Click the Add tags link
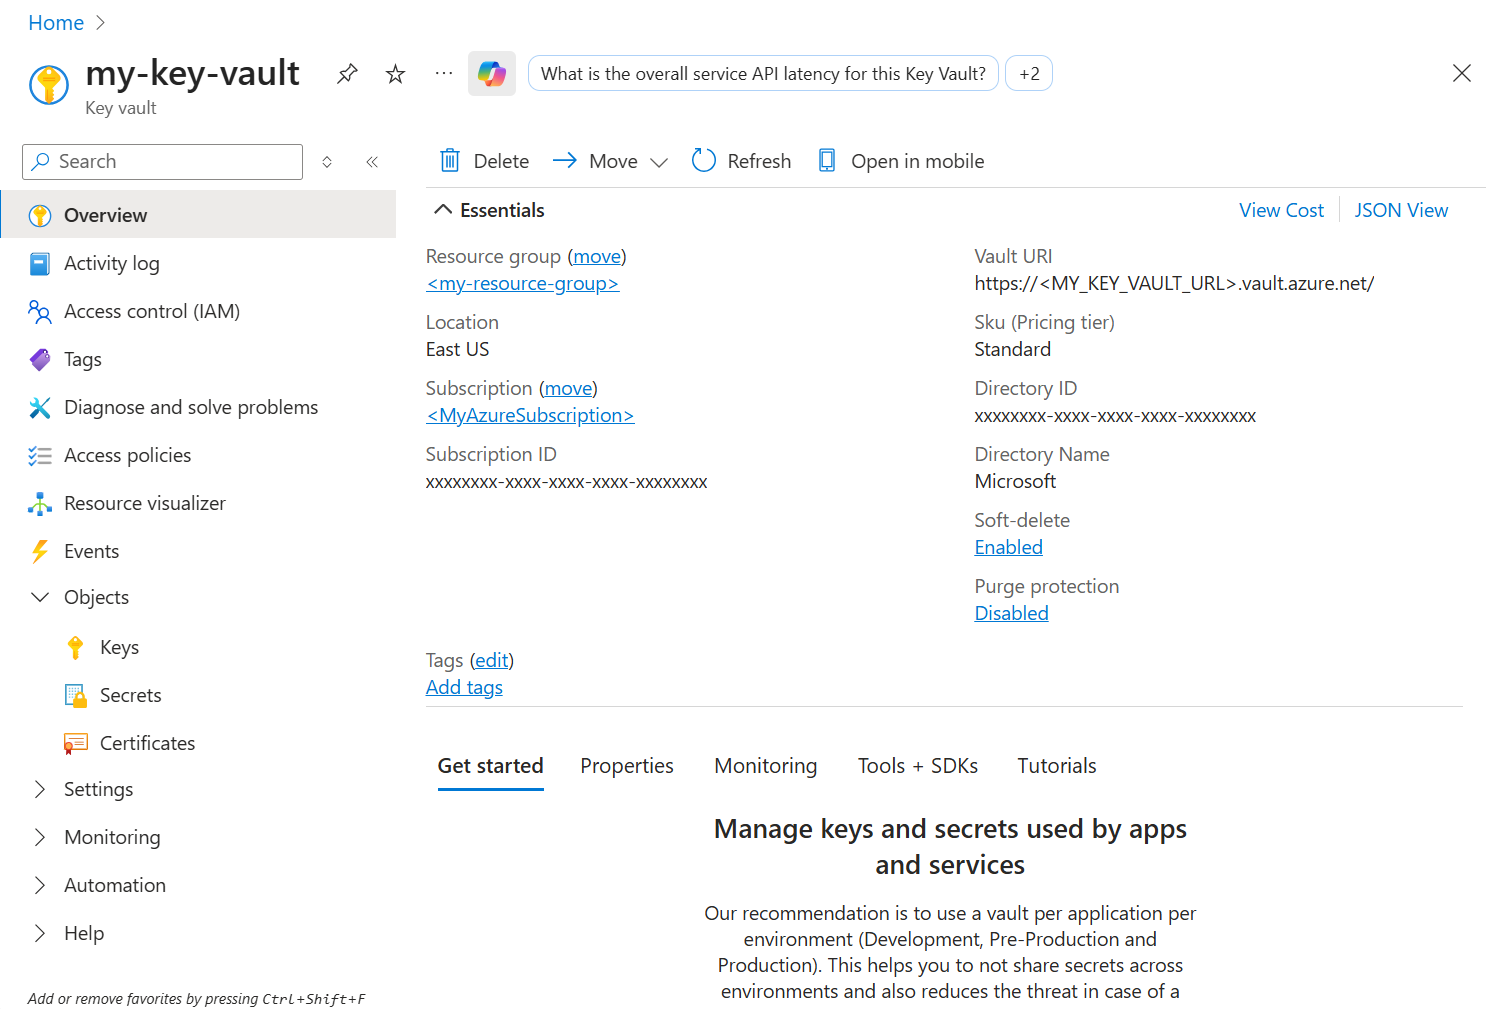The height and width of the screenshot is (1009, 1492). click(x=464, y=687)
